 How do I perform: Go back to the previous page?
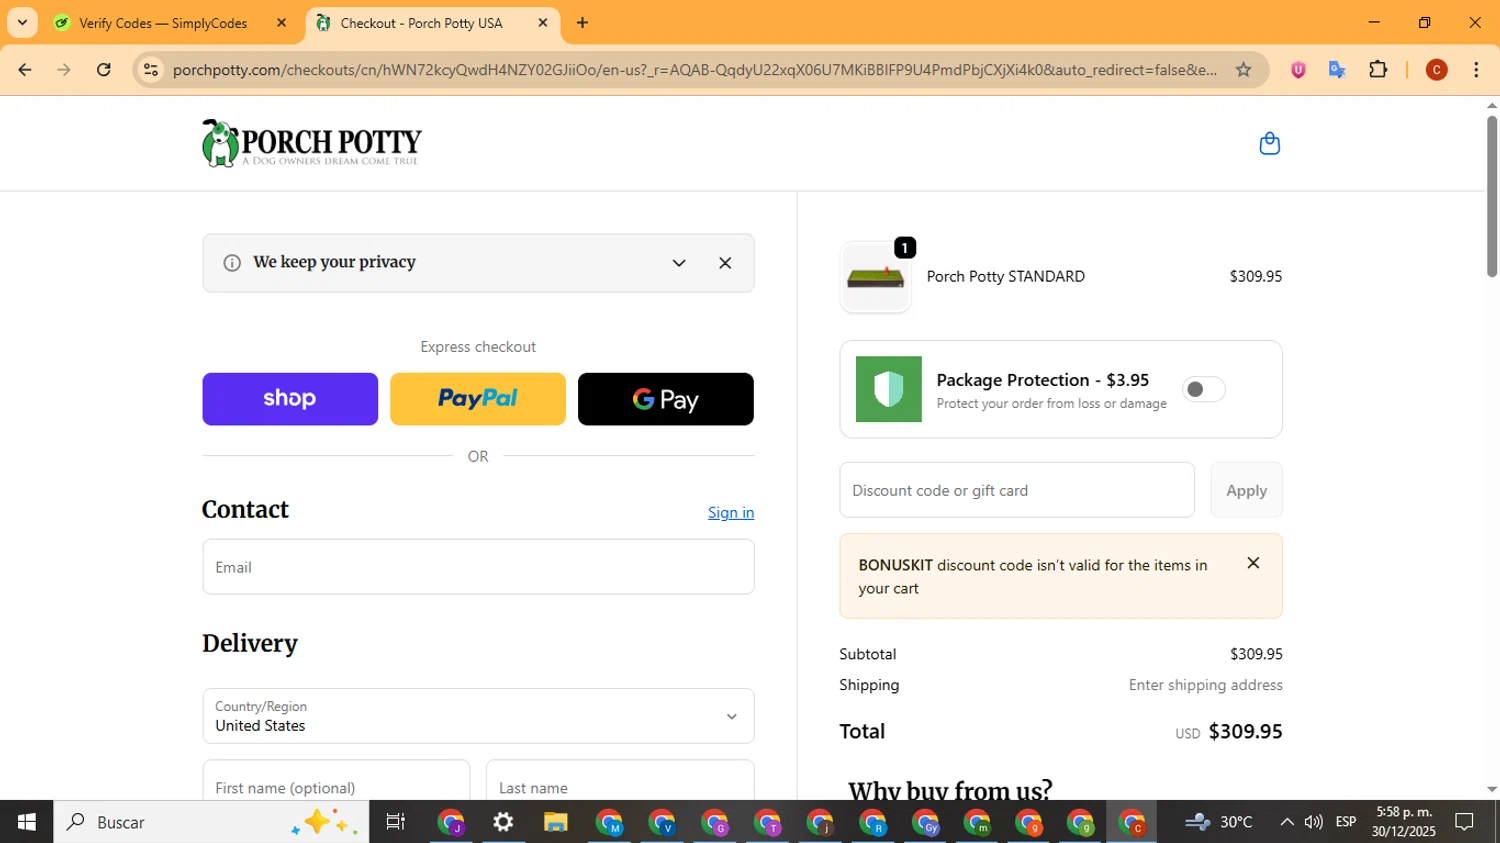(x=25, y=70)
